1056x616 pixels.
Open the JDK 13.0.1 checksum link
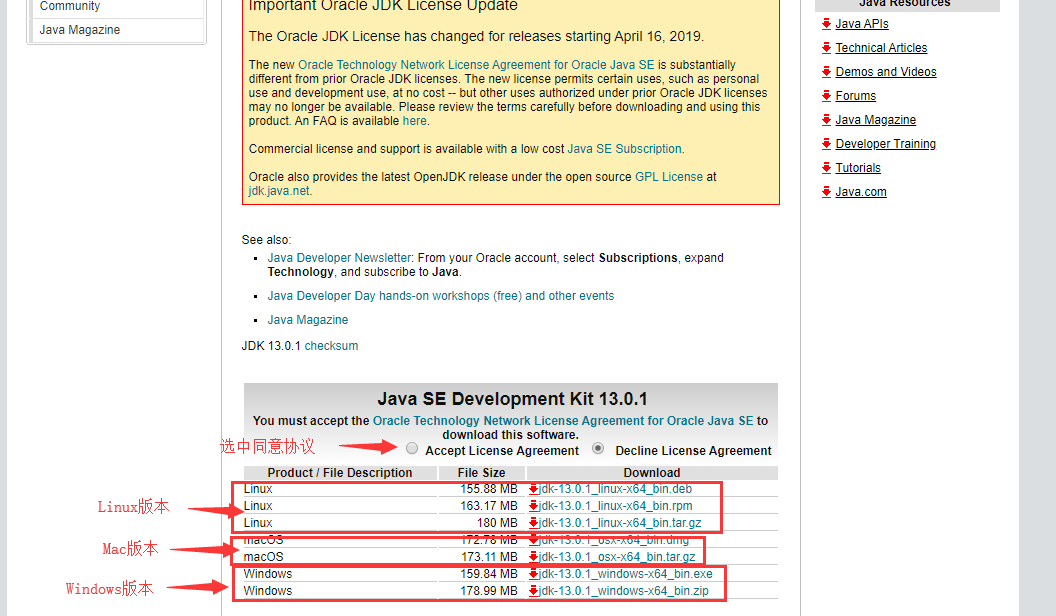(331, 346)
